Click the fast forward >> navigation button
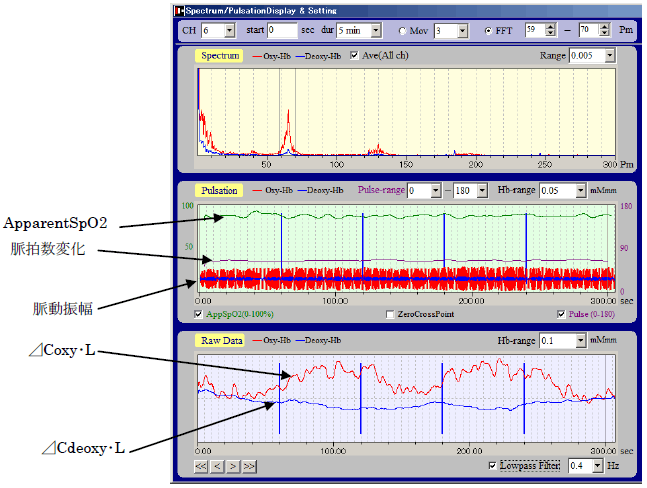647x488 pixels. (x=249, y=466)
